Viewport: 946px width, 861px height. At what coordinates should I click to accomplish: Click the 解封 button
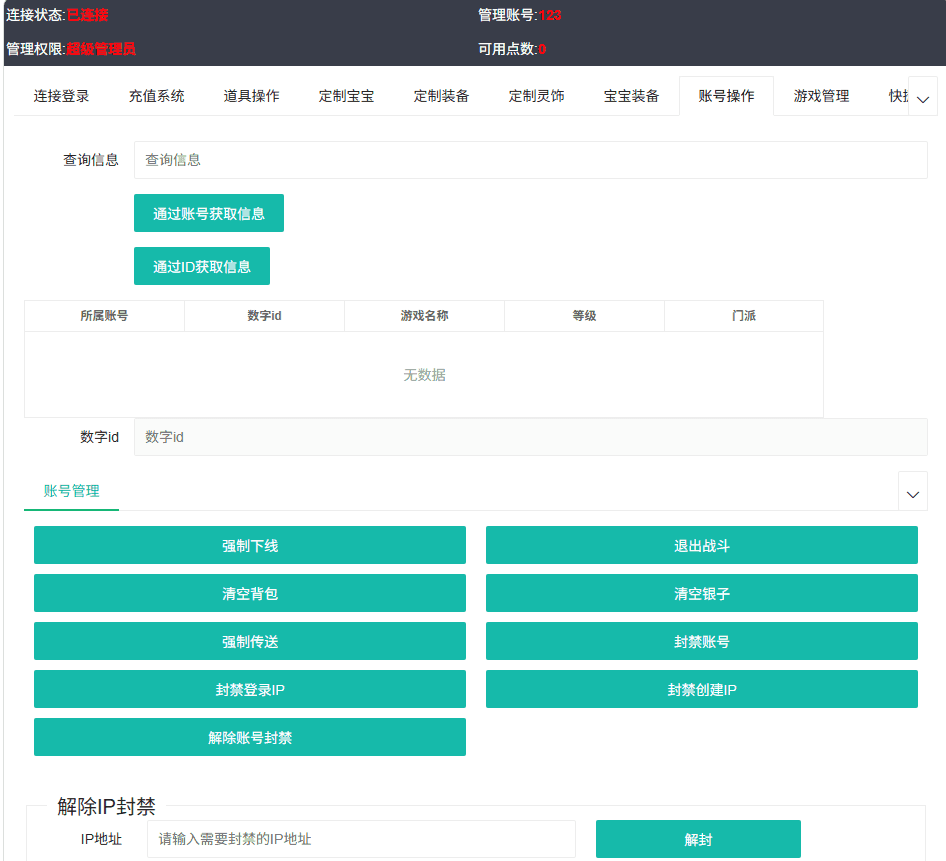pyautogui.click(x=698, y=839)
